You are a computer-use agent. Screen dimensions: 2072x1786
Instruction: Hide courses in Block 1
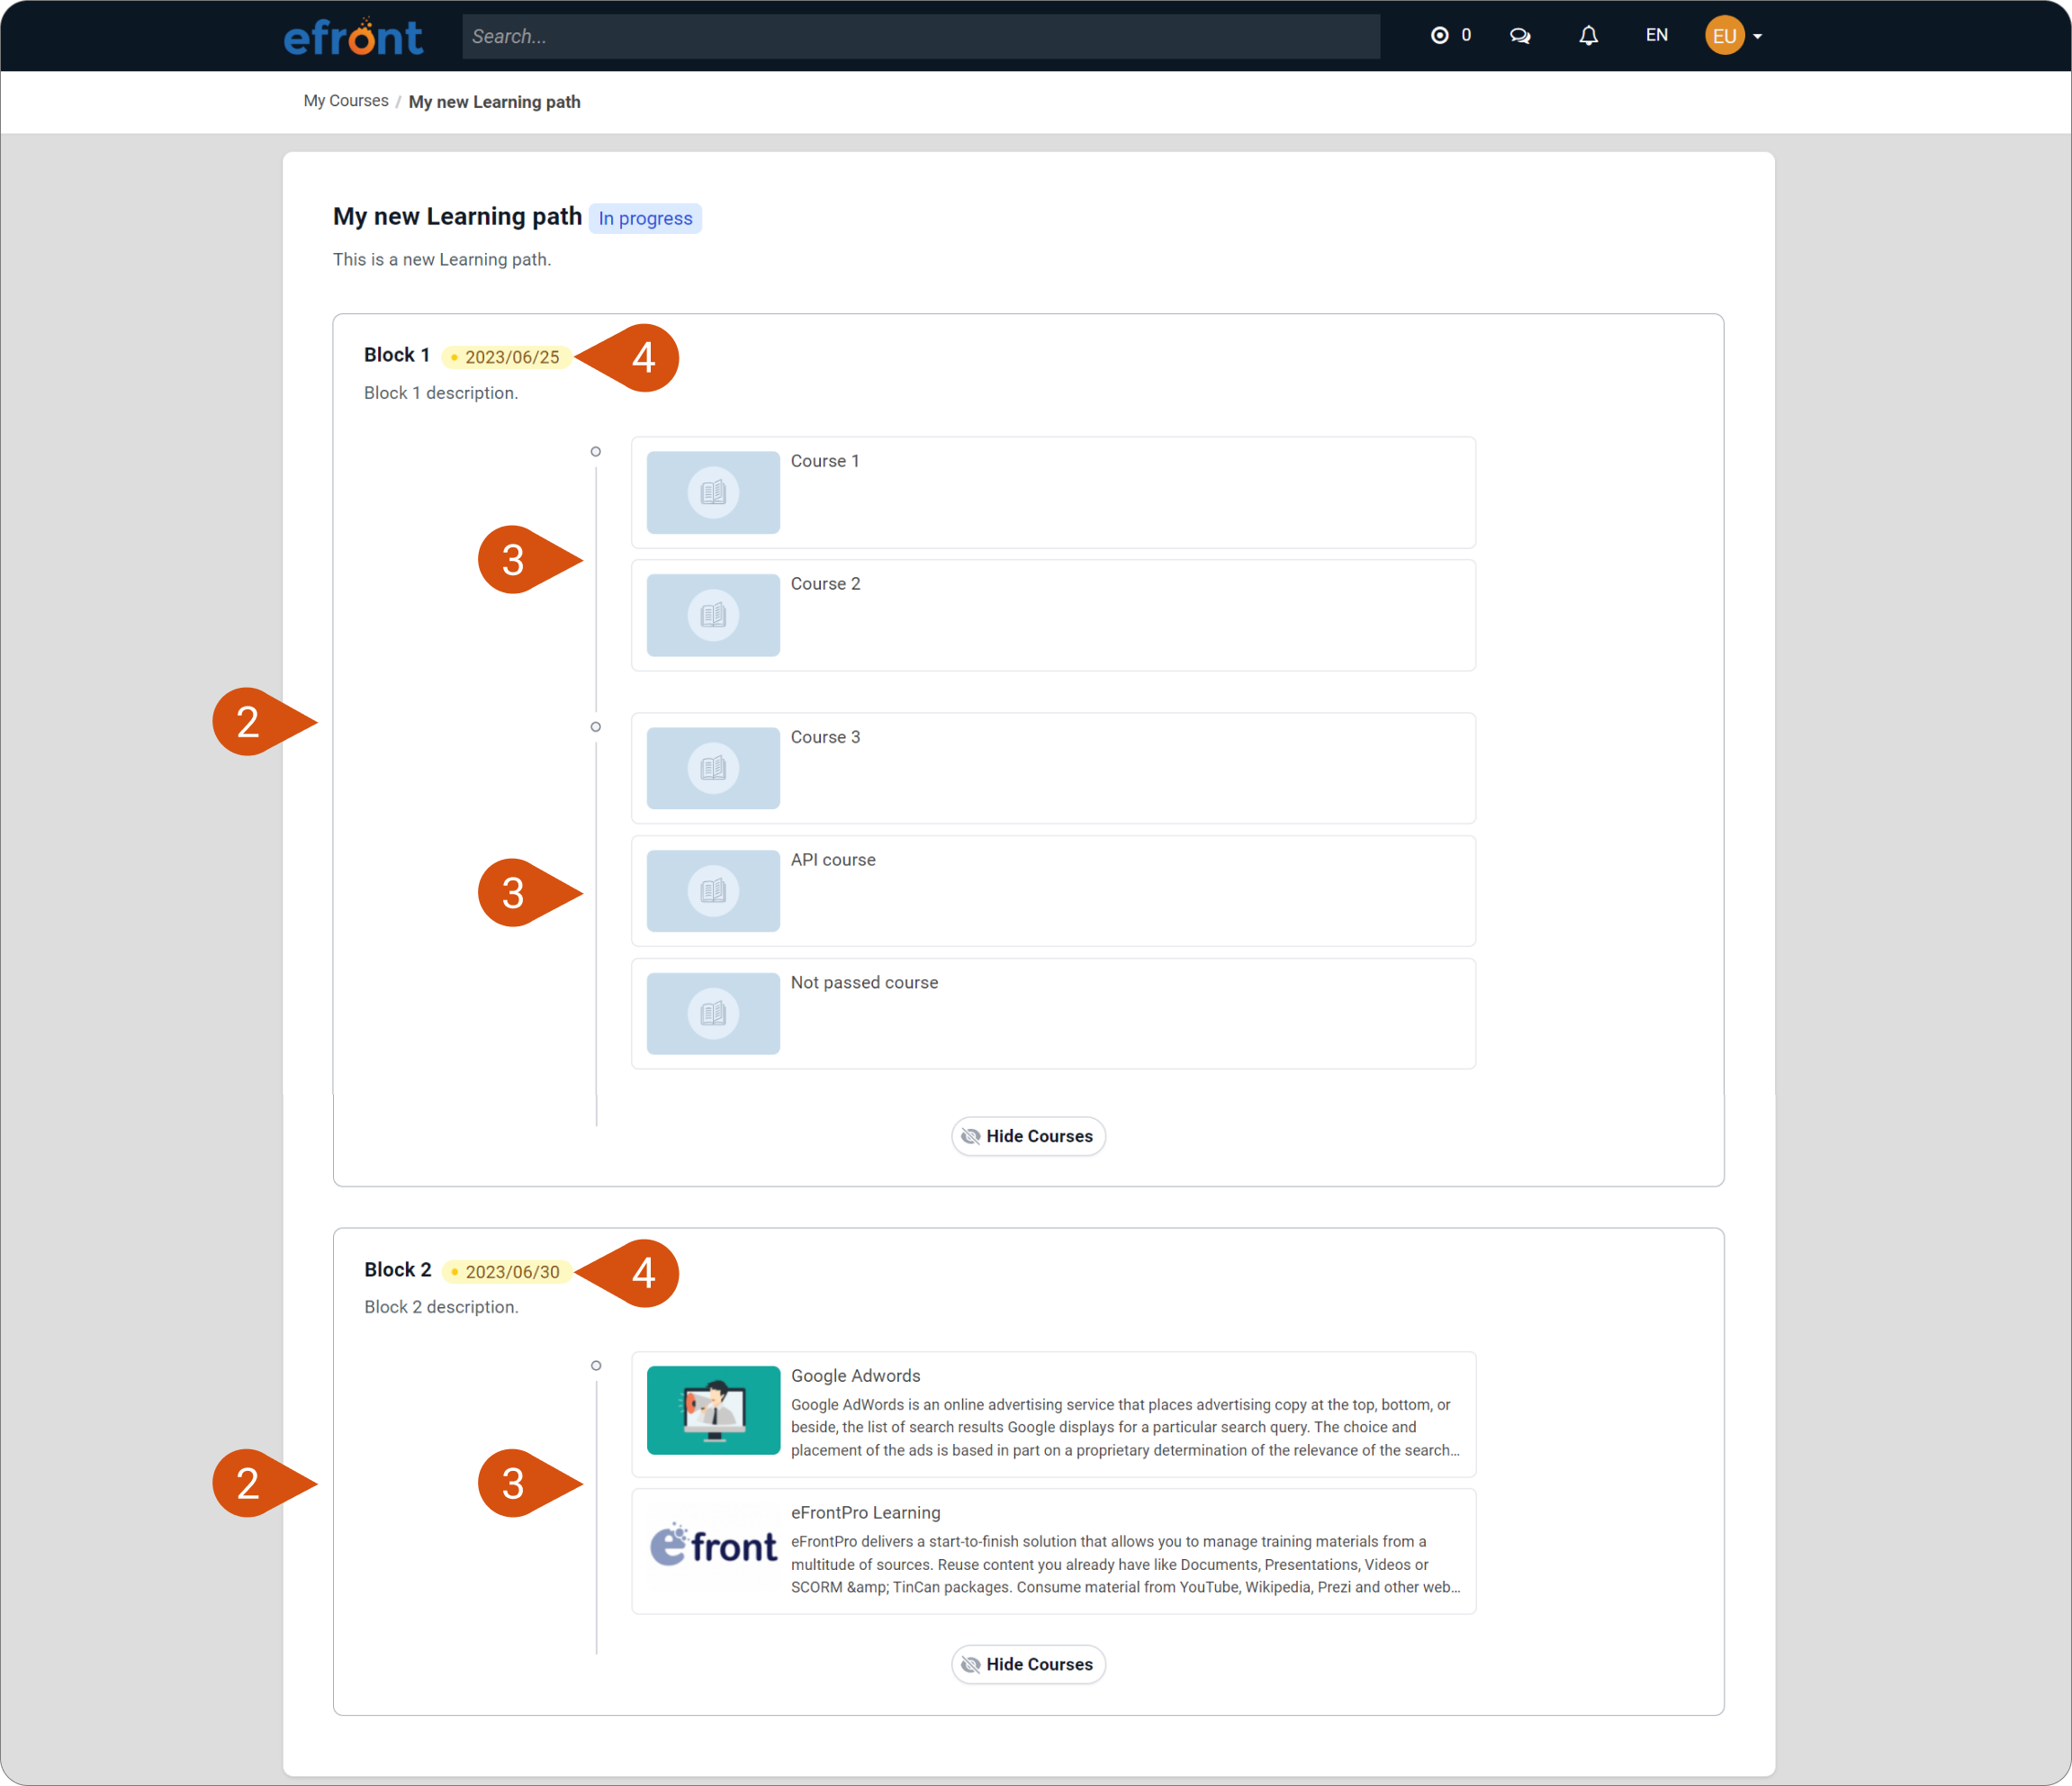point(1028,1136)
